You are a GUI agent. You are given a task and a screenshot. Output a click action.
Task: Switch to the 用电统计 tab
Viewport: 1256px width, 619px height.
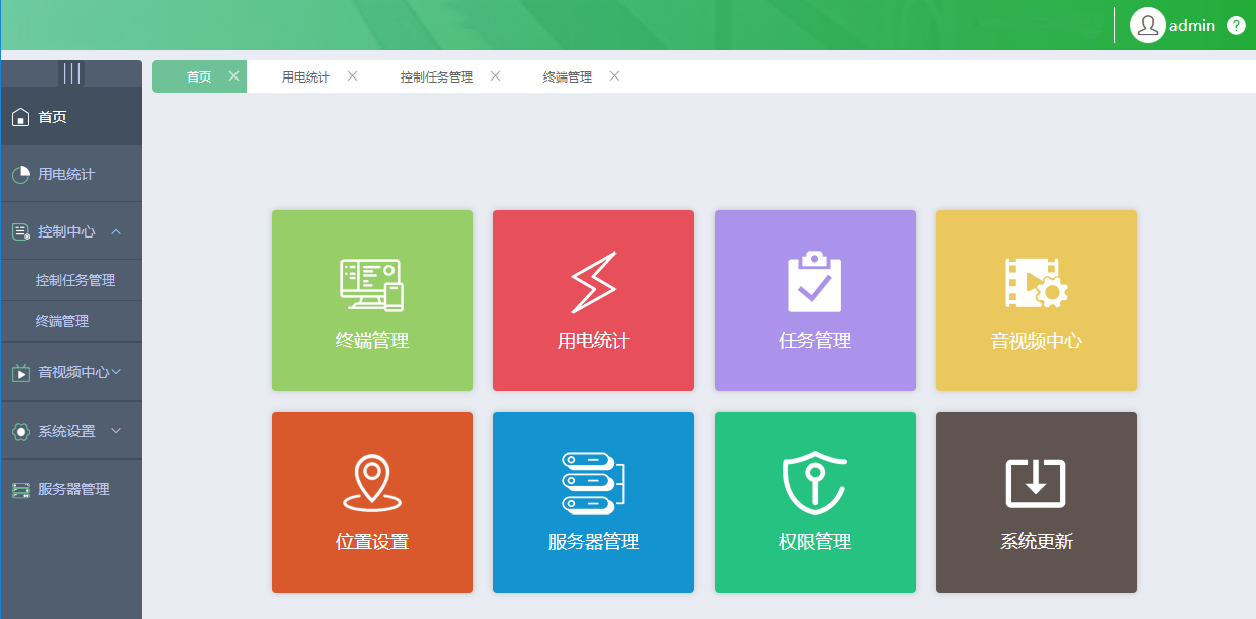point(305,77)
